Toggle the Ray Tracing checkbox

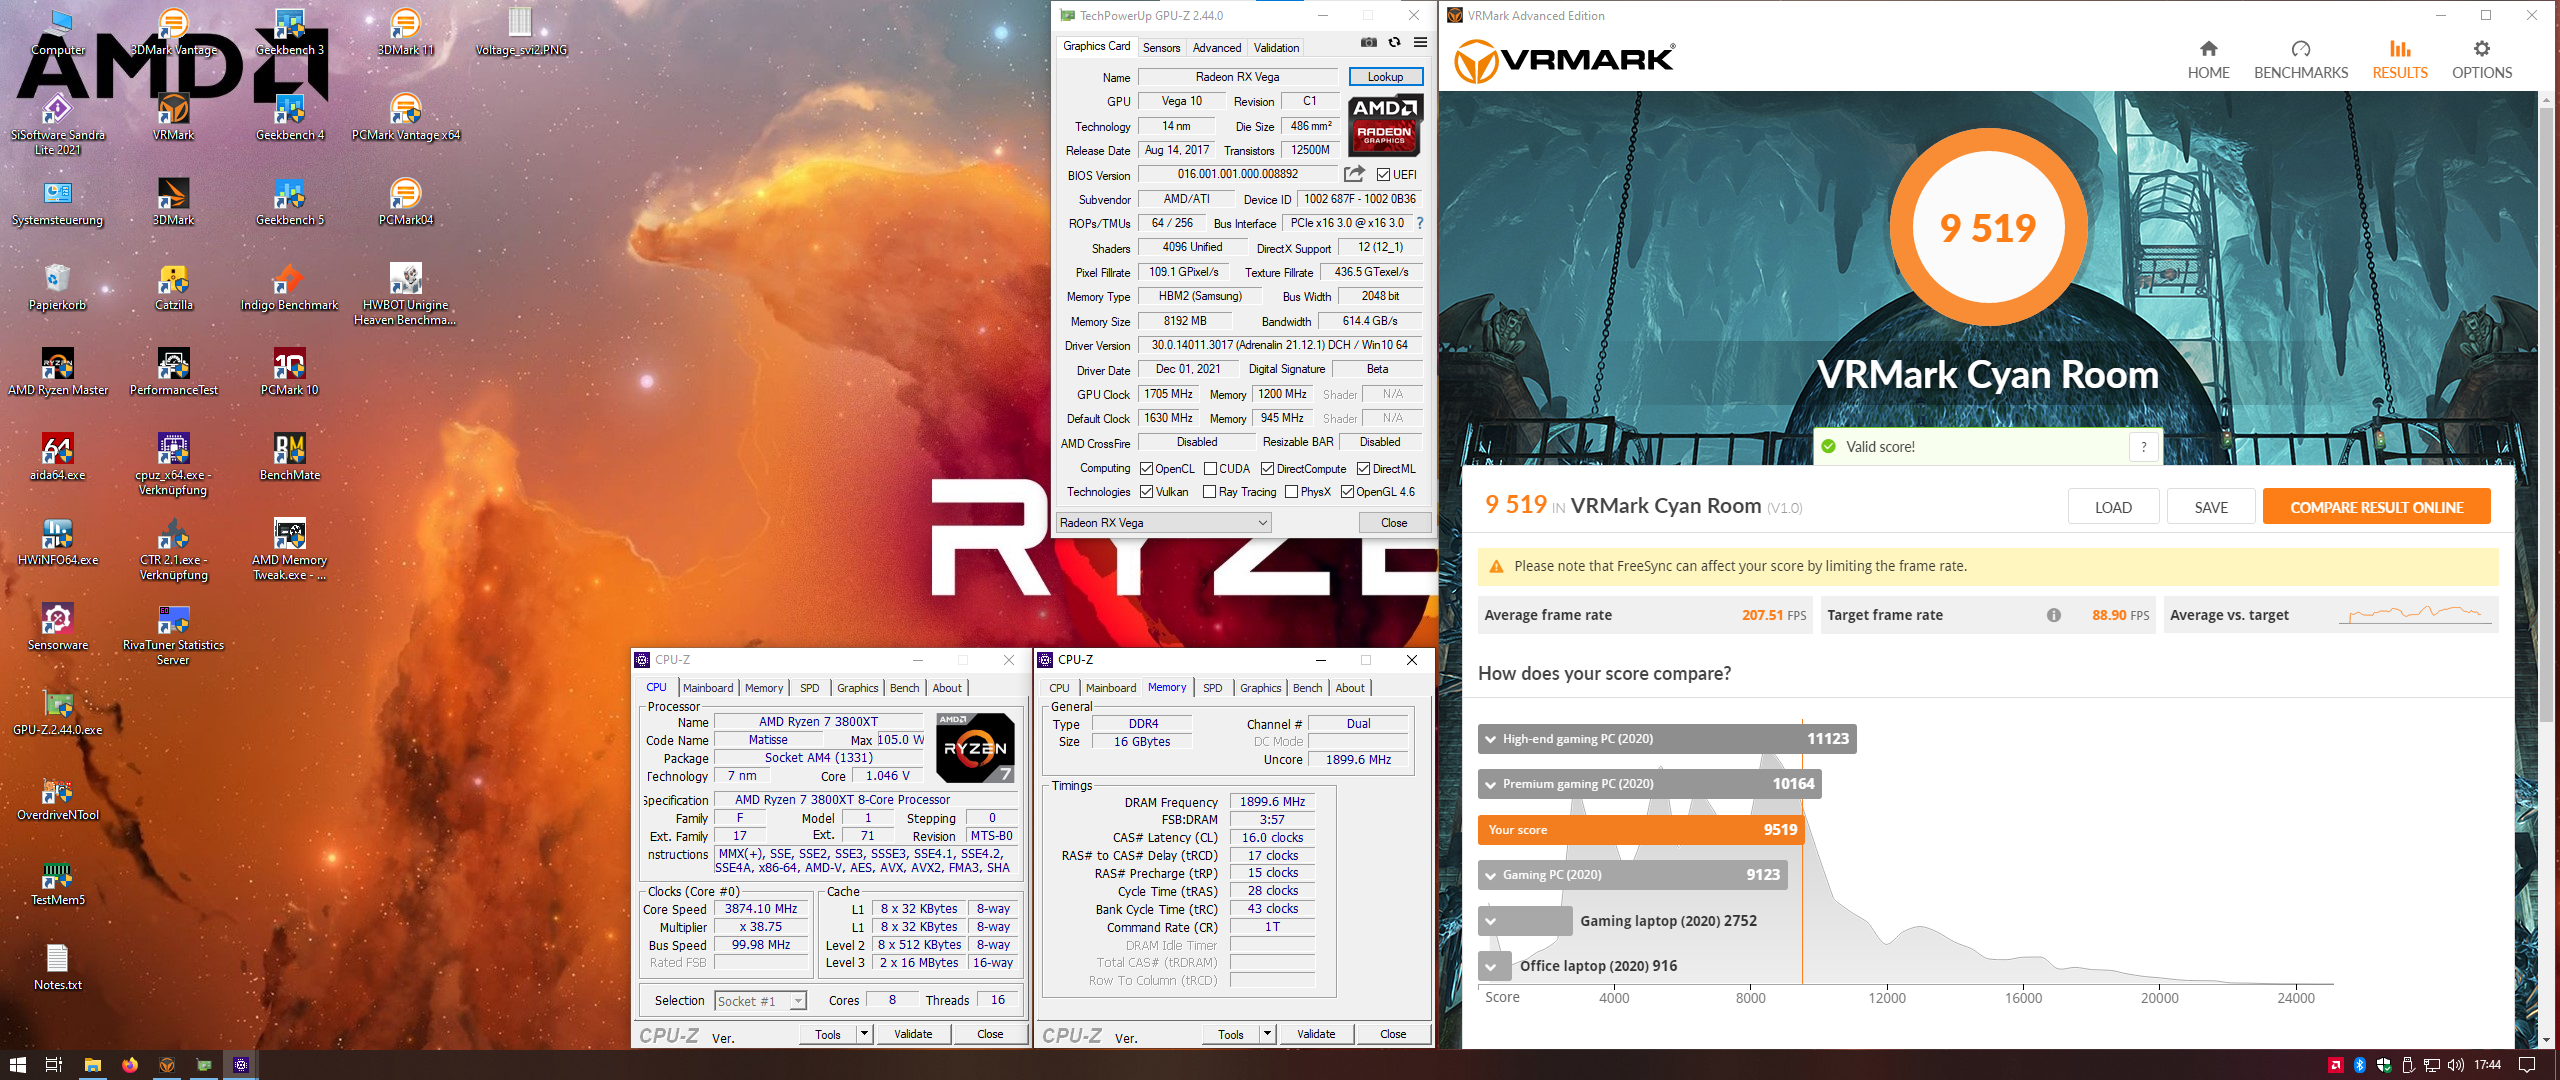(1210, 491)
